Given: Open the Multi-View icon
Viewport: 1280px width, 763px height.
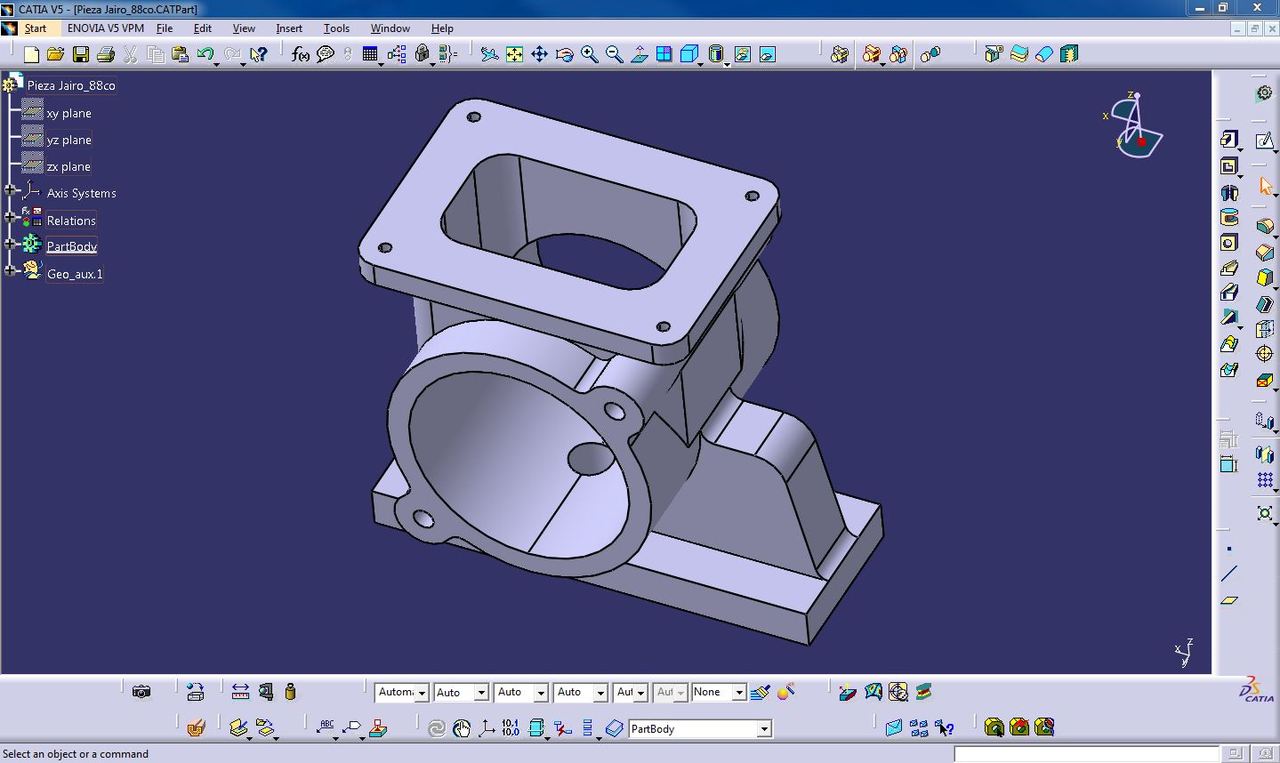Looking at the screenshot, I should pyautogui.click(x=664, y=54).
